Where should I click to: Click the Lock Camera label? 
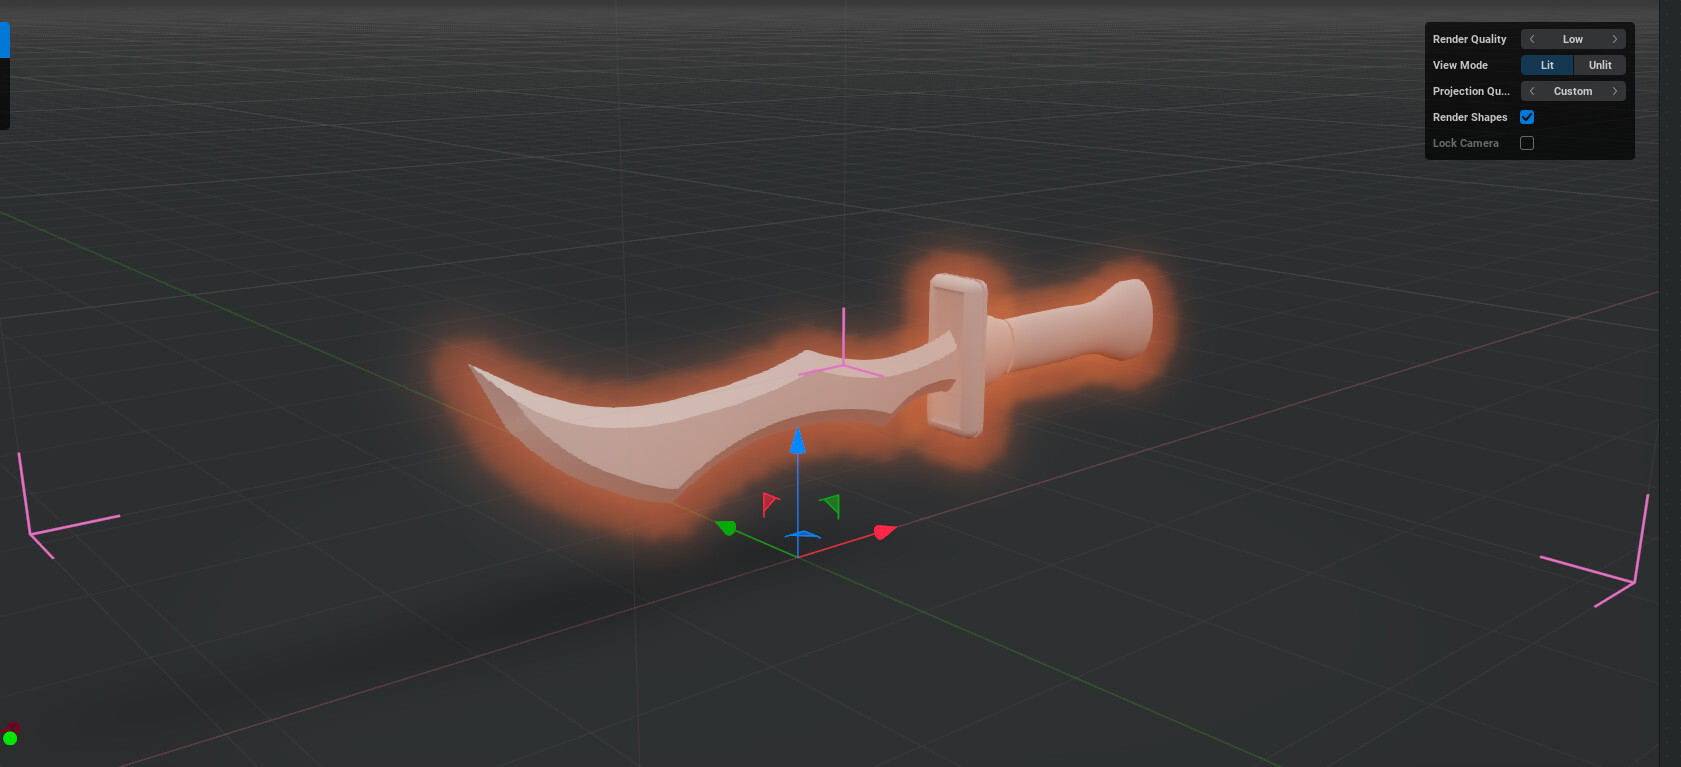pyautogui.click(x=1466, y=143)
